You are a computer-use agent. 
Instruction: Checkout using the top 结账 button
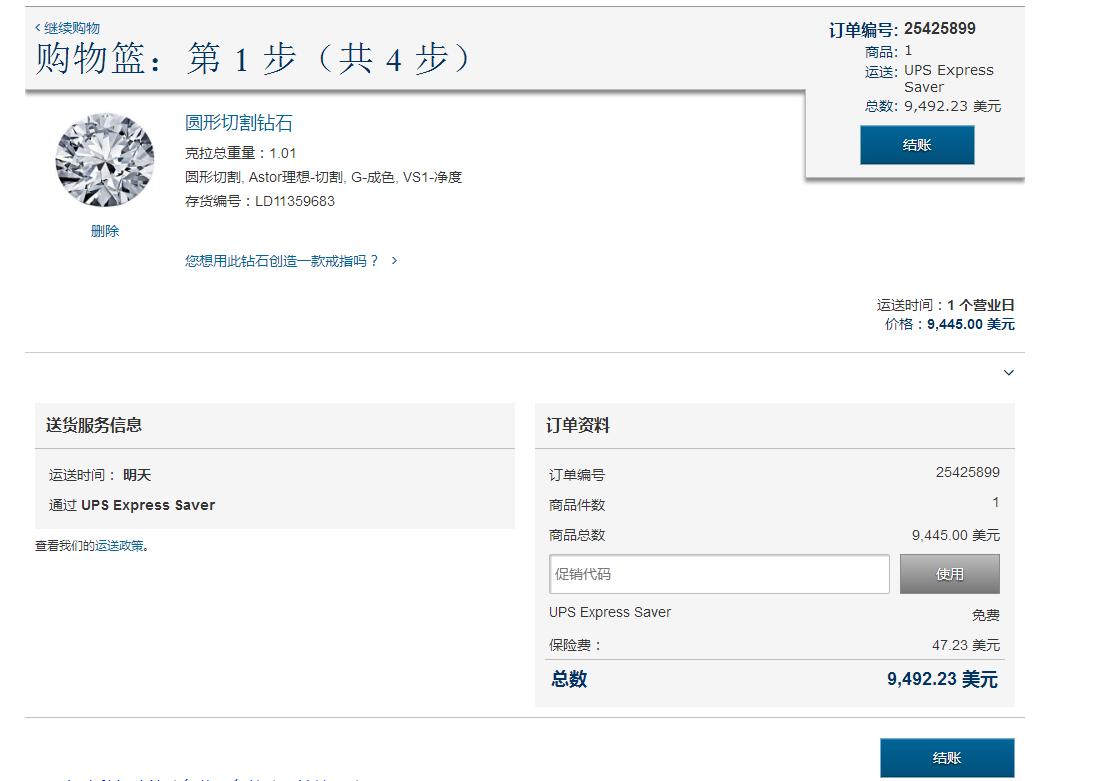pyautogui.click(x=916, y=146)
